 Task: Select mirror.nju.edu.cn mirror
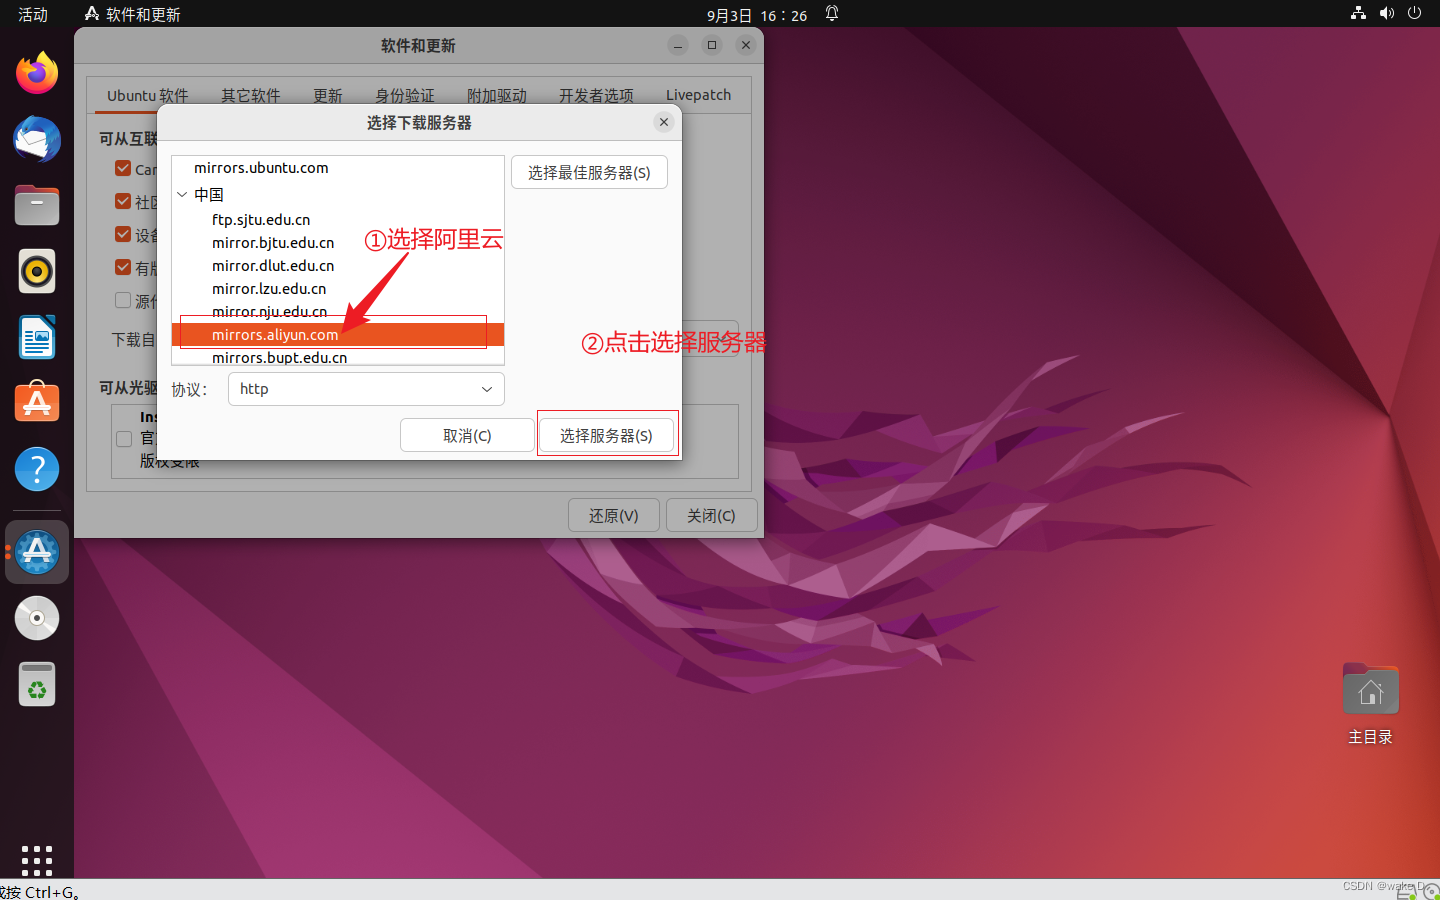[x=338, y=312]
